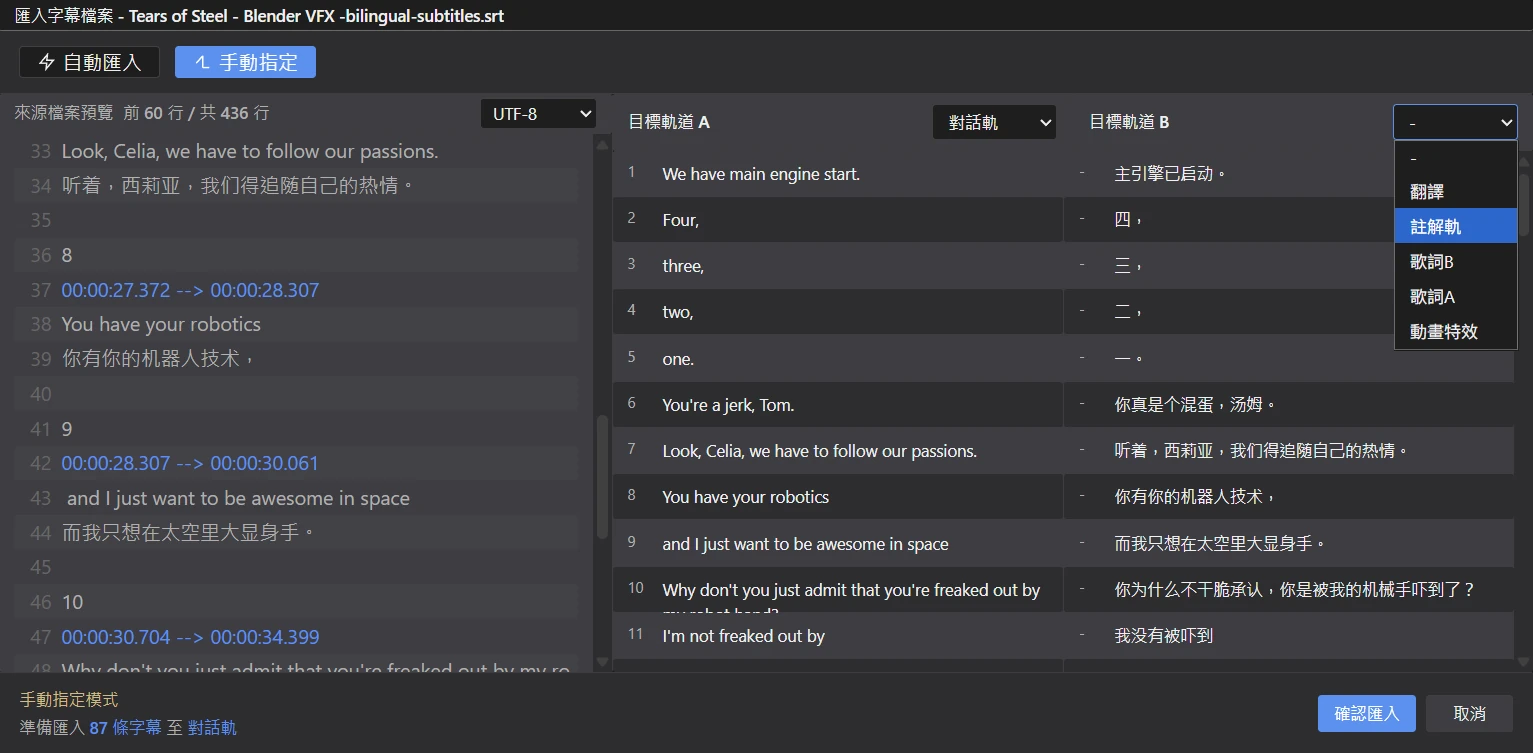
Task: Select track A row 10 'Why don't you just admit…'
Action: (838, 590)
